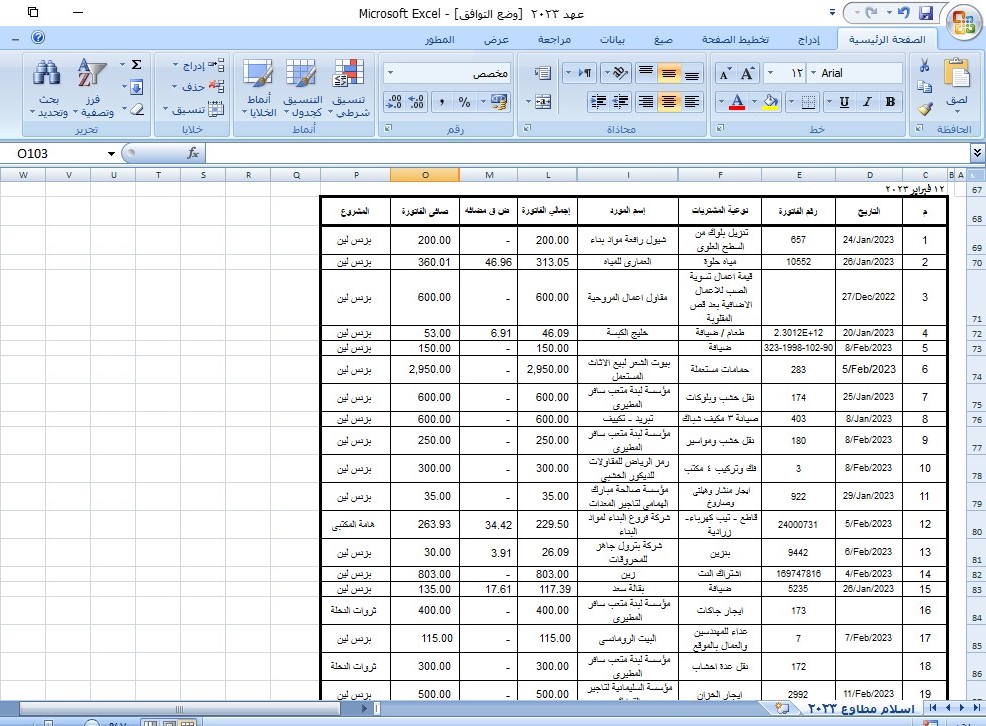Click the Copy icon

coord(924,86)
